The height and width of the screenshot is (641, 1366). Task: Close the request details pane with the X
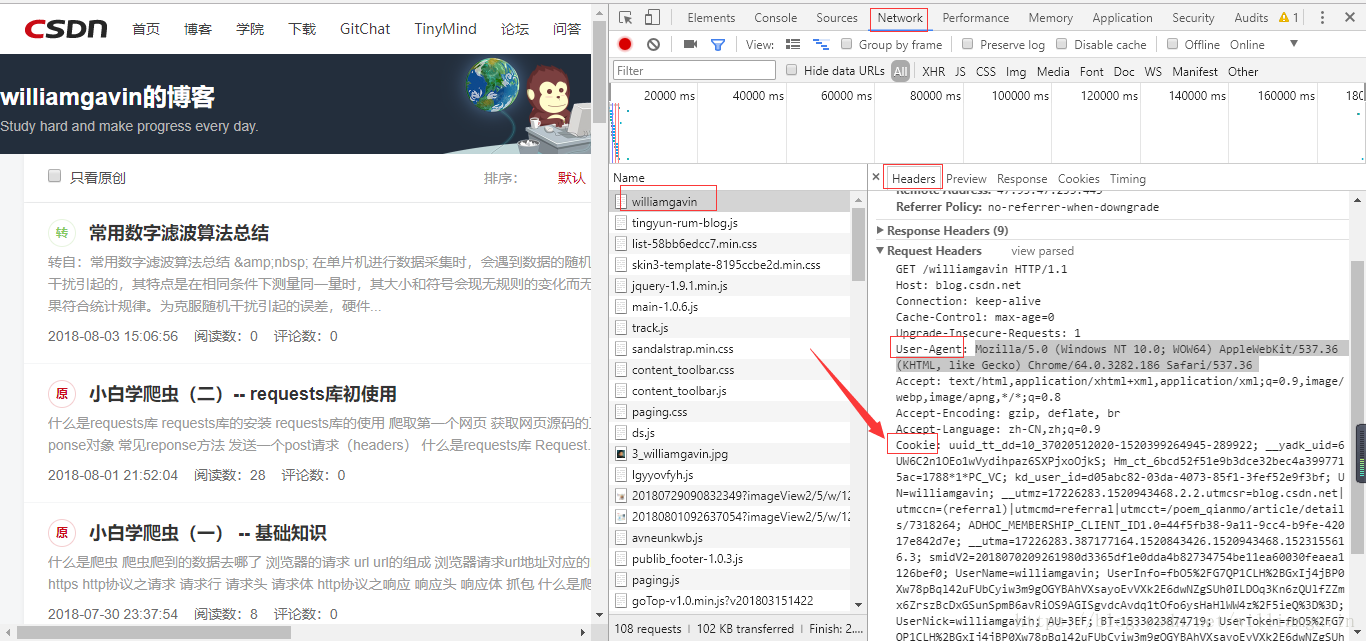(x=876, y=178)
